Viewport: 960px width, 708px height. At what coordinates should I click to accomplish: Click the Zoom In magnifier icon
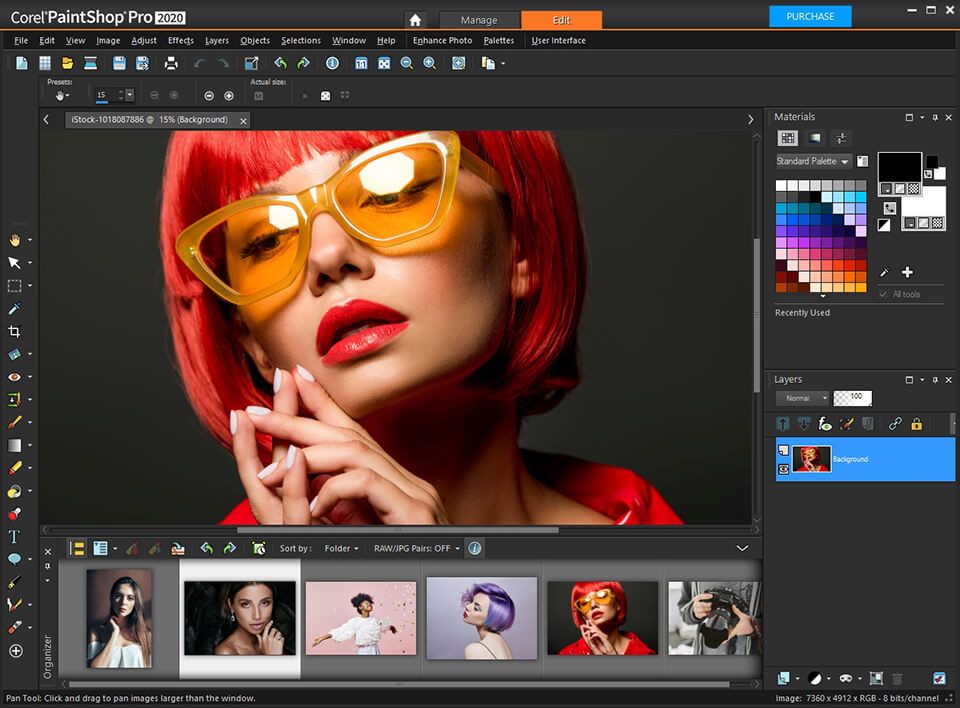point(429,63)
